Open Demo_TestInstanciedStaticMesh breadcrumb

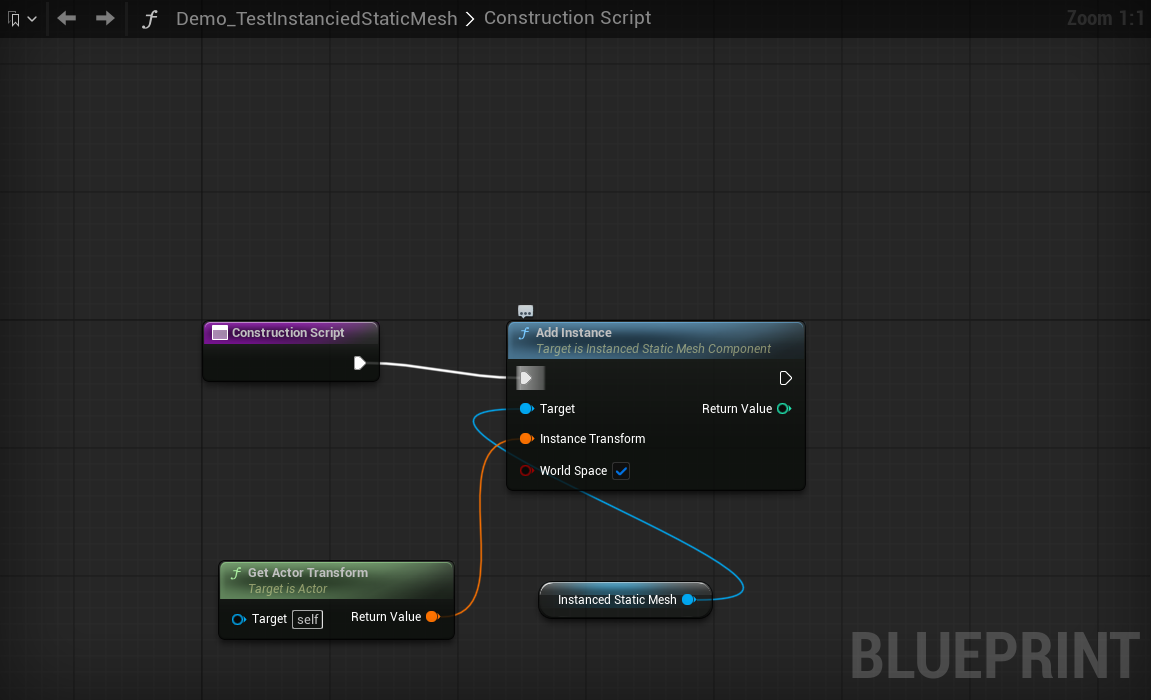coord(316,18)
